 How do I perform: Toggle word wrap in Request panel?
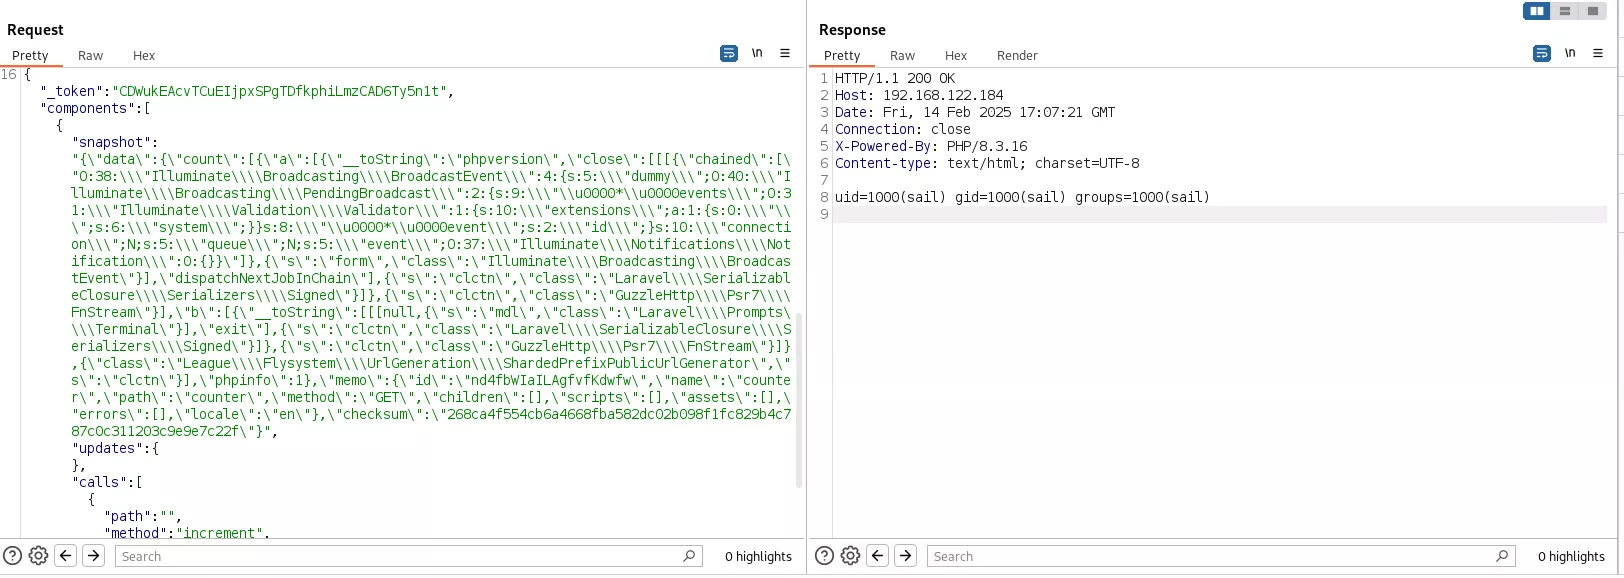[729, 54]
